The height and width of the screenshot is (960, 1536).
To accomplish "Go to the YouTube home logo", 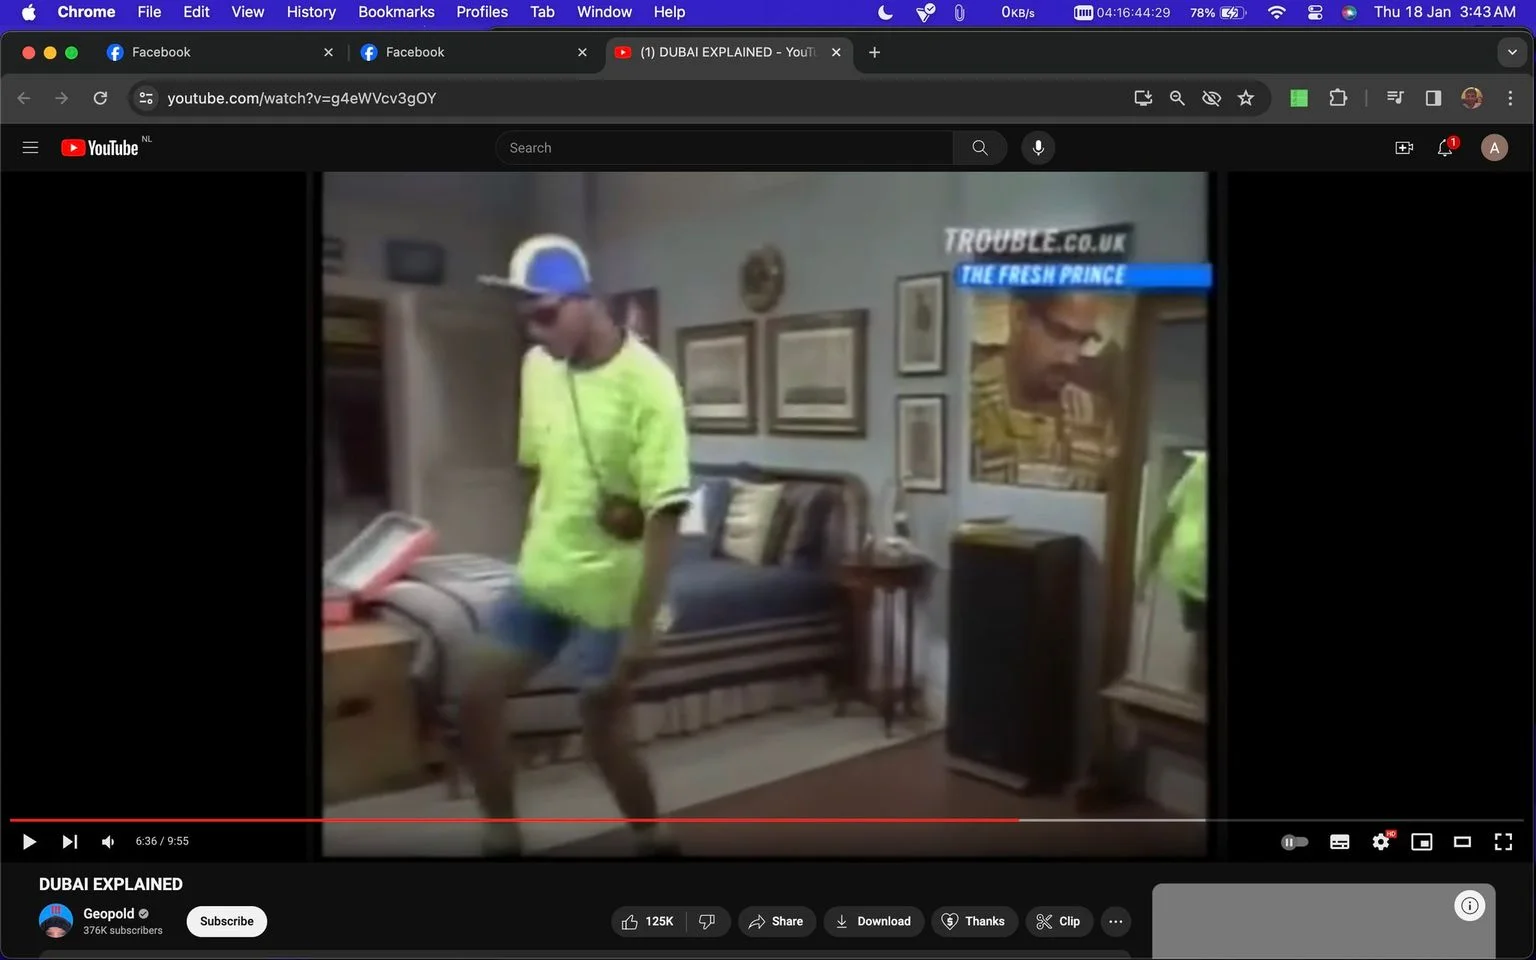I will click(100, 148).
